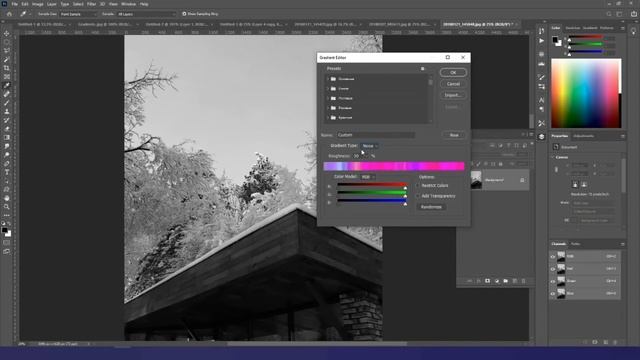The image size is (640, 360).
Task: Select the Gradient tool
Action: click(x=7, y=138)
